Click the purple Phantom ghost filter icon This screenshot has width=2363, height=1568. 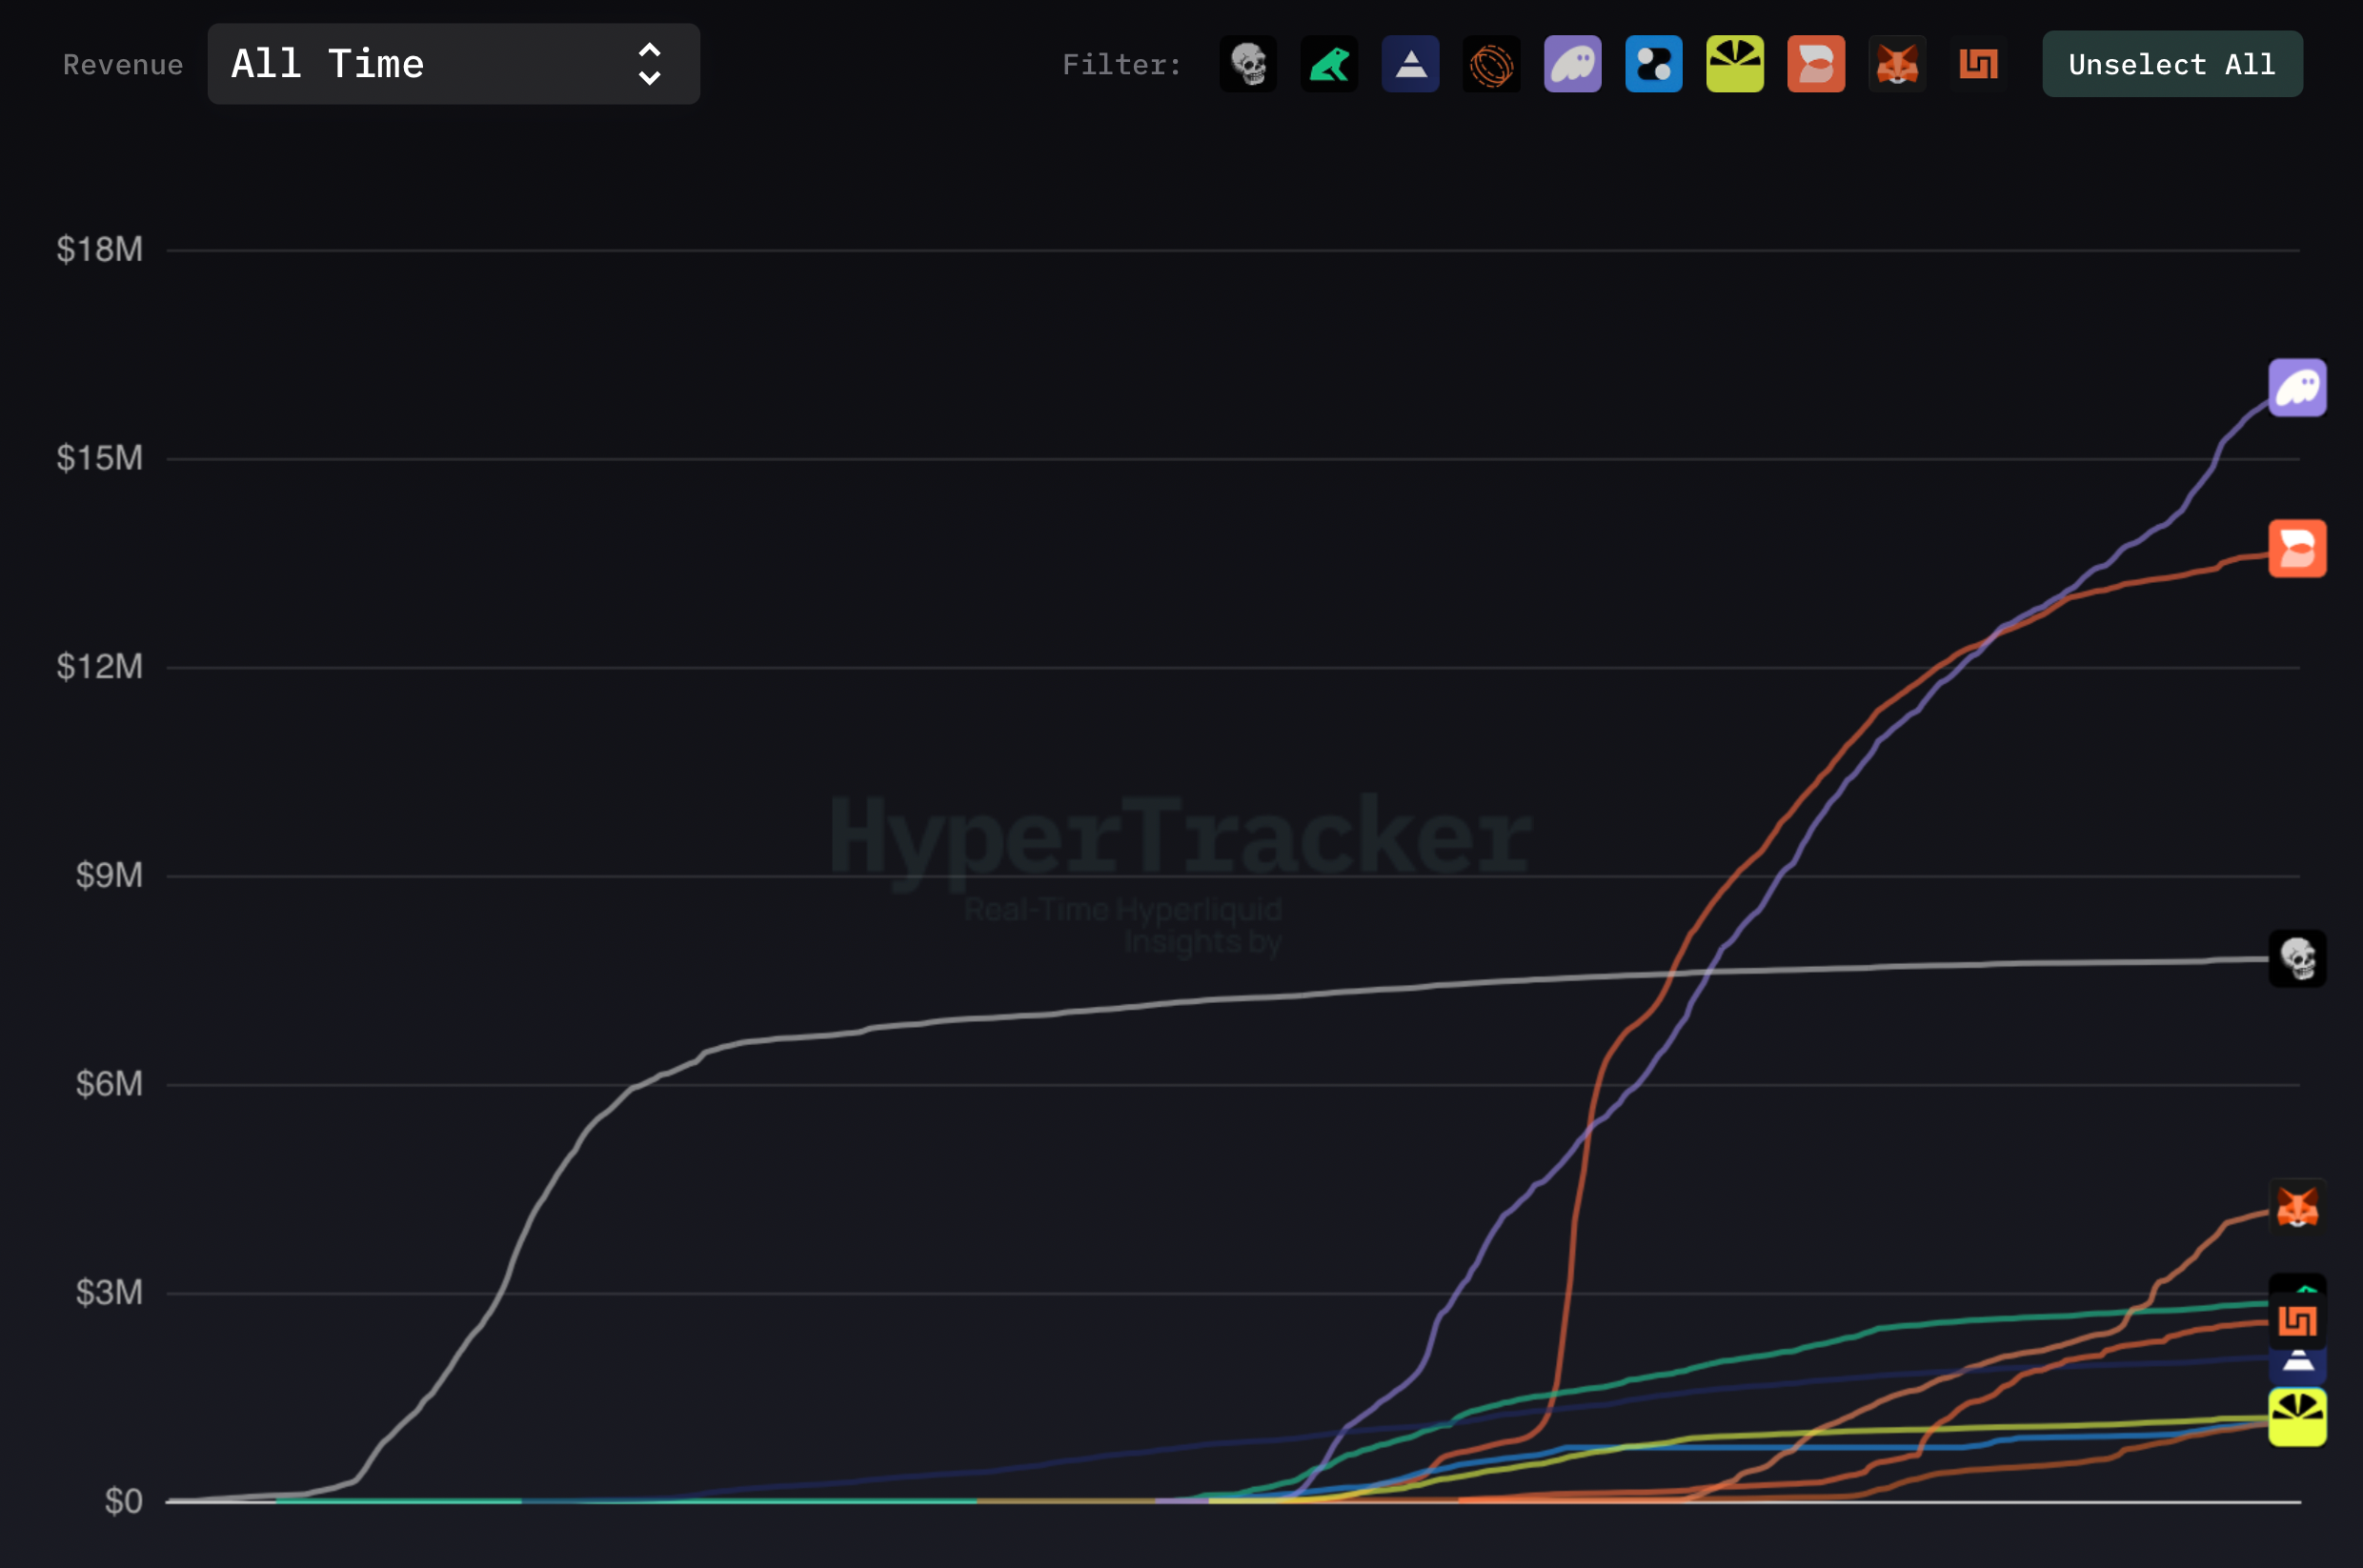(1572, 65)
